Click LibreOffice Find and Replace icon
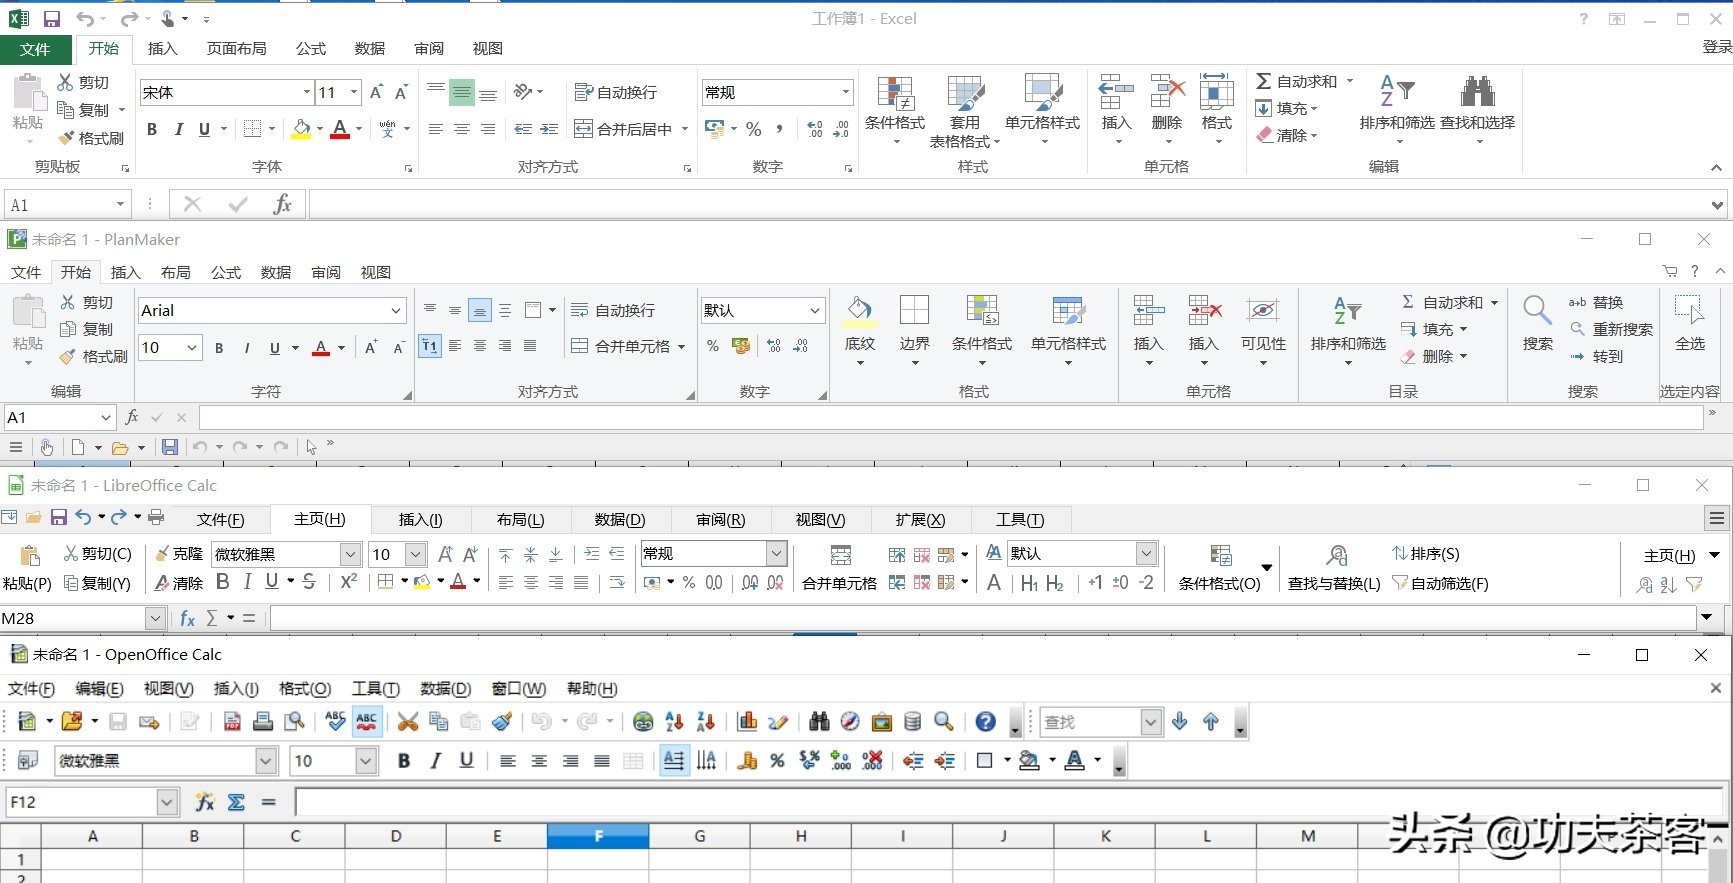This screenshot has width=1733, height=883. (1337, 555)
